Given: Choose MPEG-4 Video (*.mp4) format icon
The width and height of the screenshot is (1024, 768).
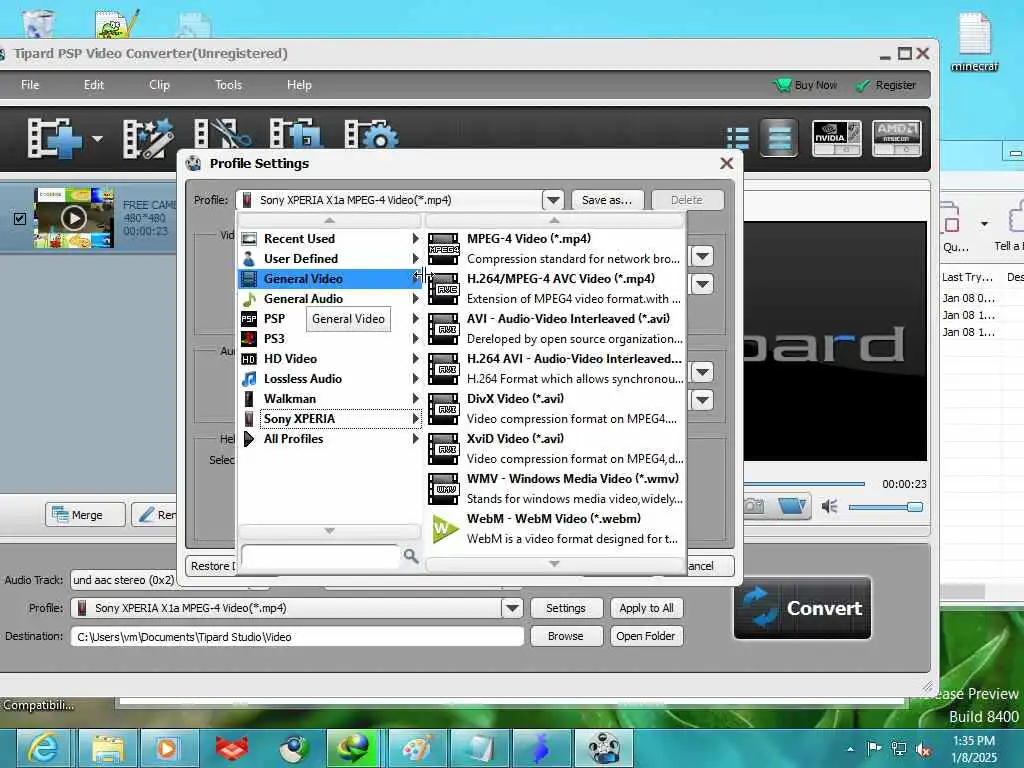Looking at the screenshot, I should tap(443, 249).
